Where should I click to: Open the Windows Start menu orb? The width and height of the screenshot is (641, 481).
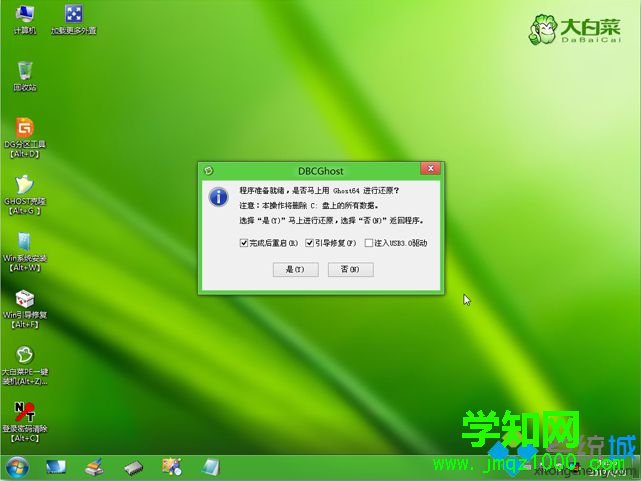17,467
